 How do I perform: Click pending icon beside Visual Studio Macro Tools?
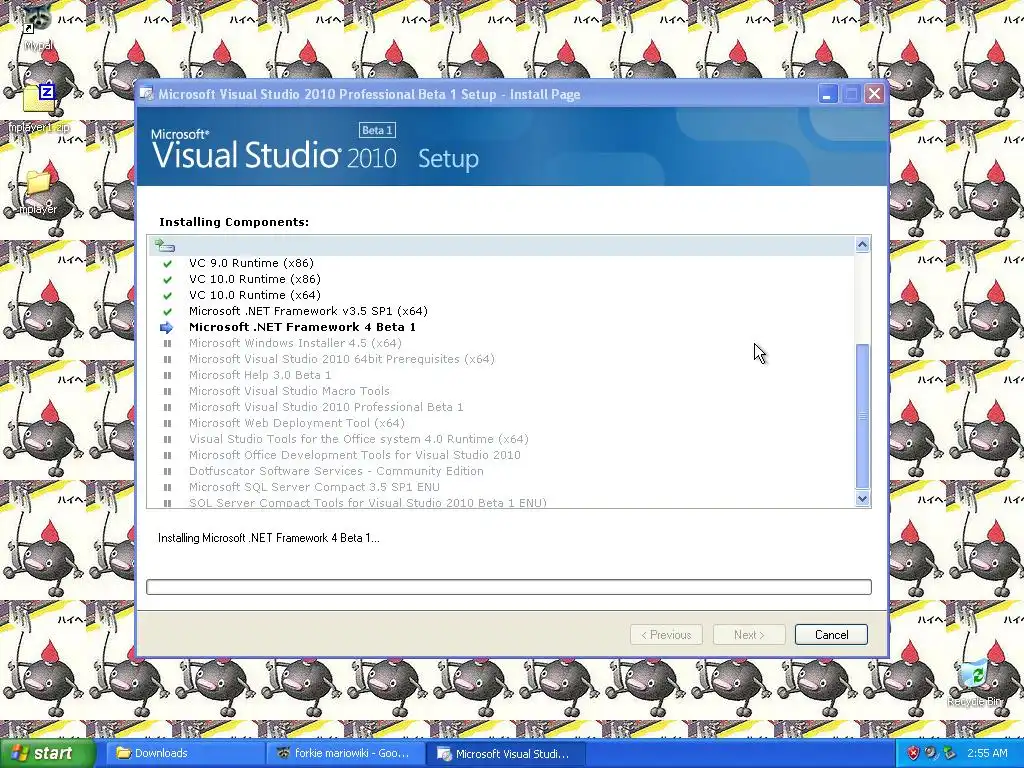(167, 391)
